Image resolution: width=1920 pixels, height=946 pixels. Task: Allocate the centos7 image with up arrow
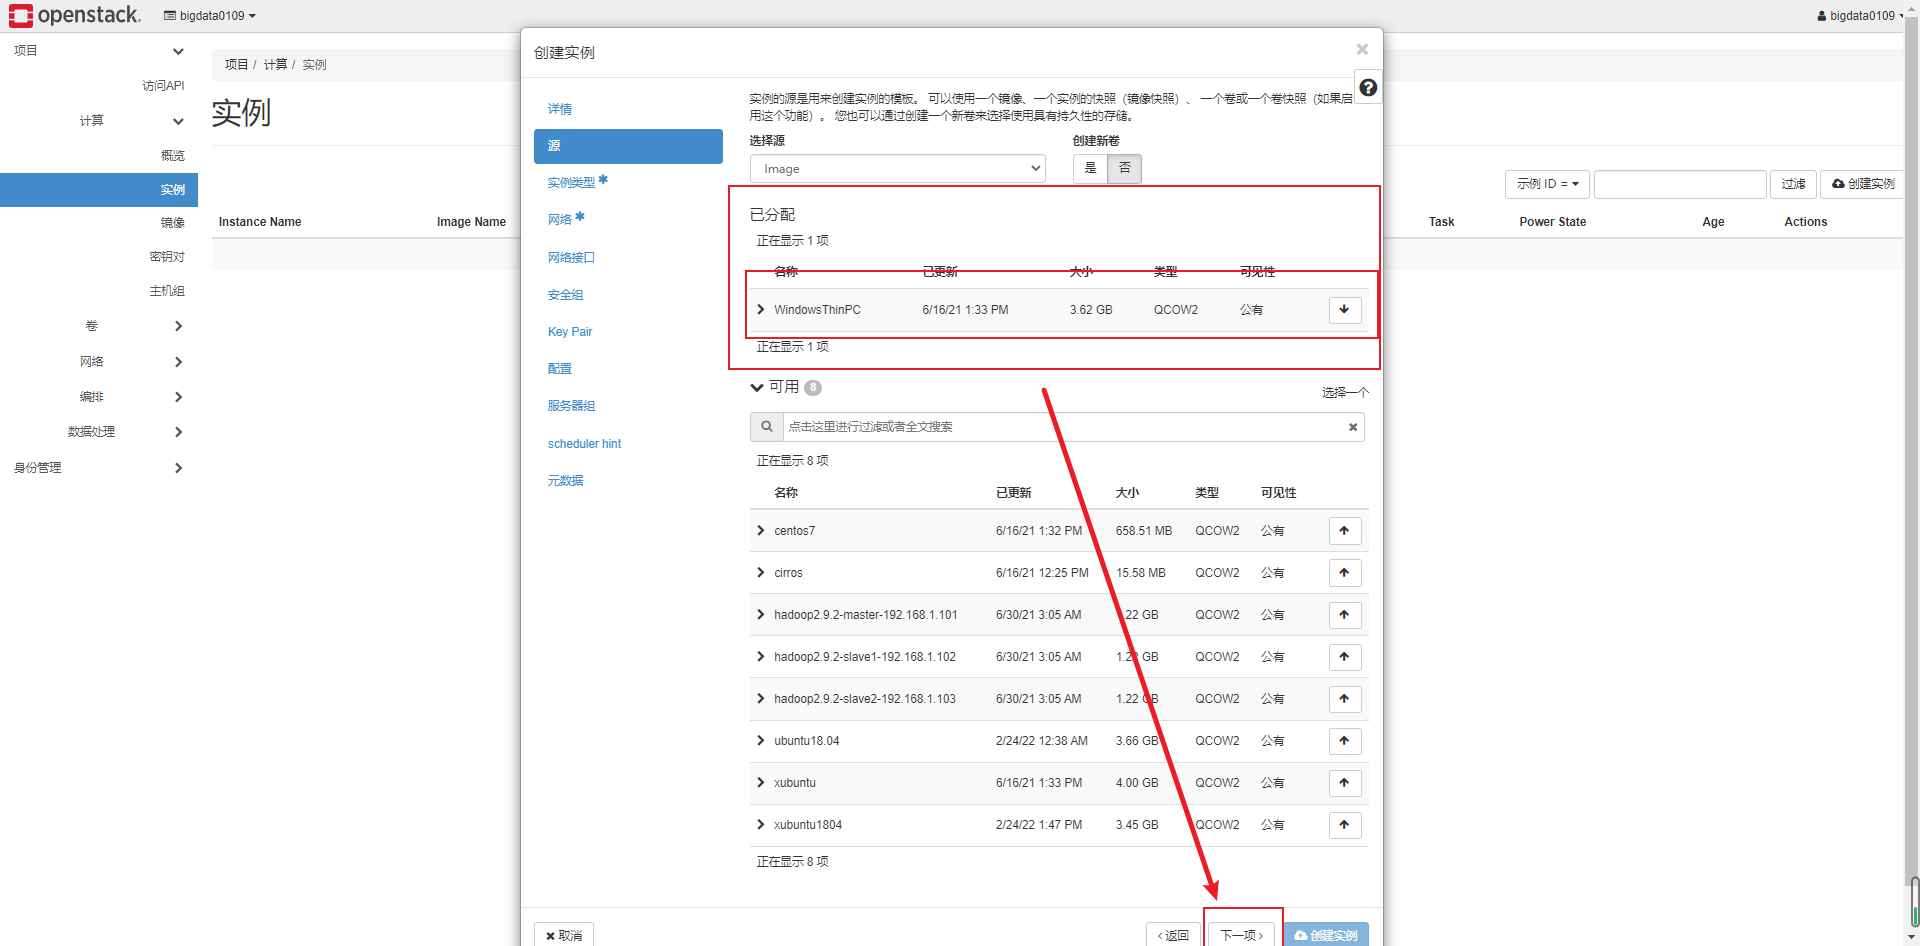click(x=1345, y=531)
